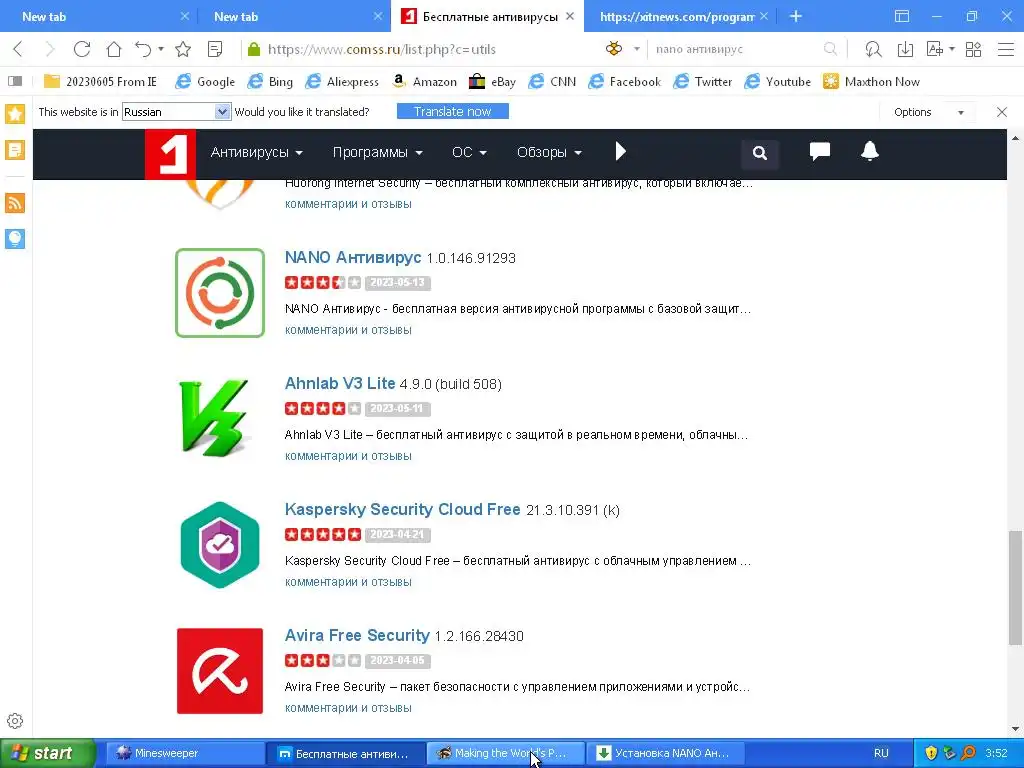Click the green padlock security icon
Viewport: 1024px width, 768px height.
[x=255, y=49]
